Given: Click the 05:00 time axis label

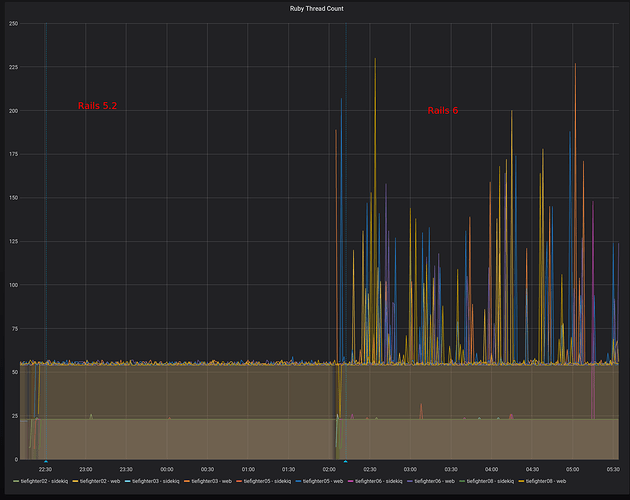Looking at the screenshot, I should (x=573, y=469).
